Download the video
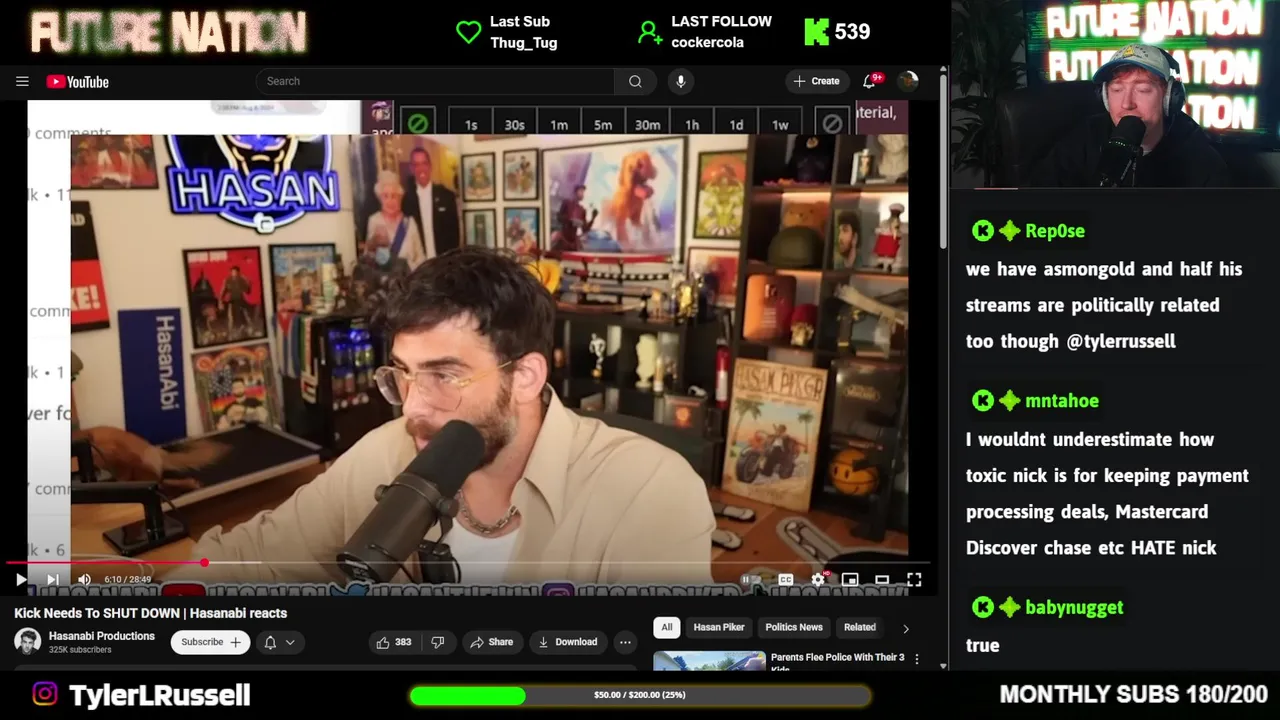This screenshot has width=1280, height=720. coord(567,642)
